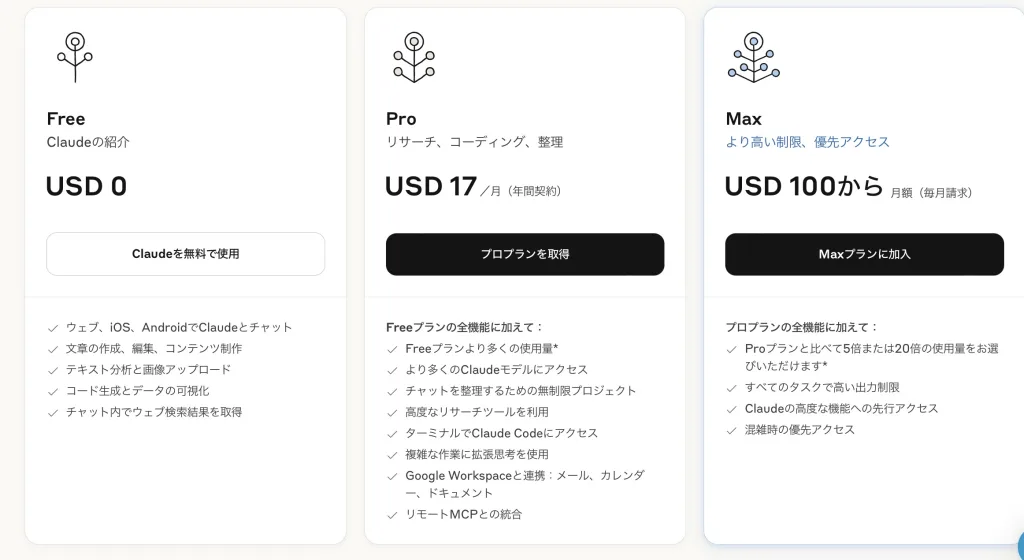1024x560 pixels.
Task: Click the Claudeを無料で使用 button
Action: pos(185,254)
